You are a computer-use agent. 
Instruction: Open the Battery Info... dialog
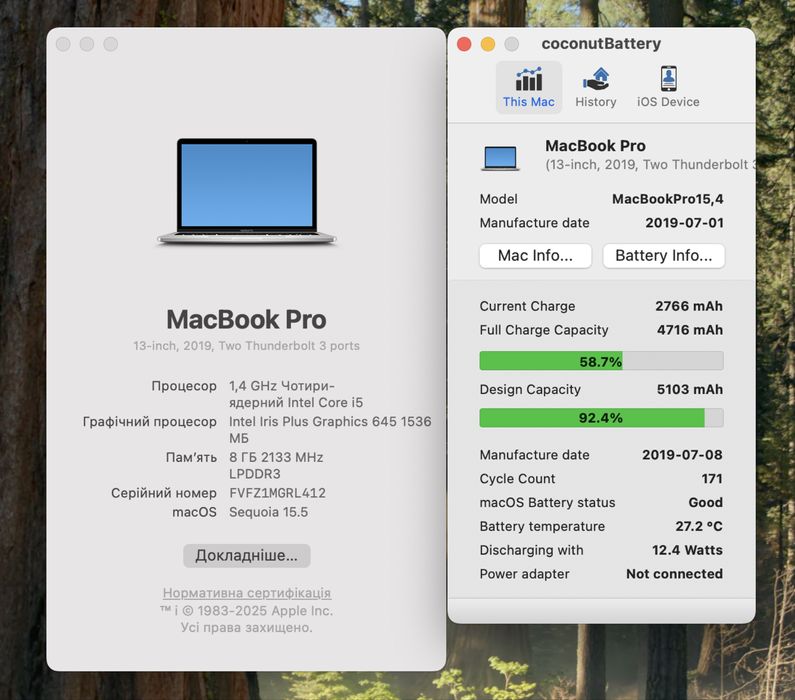(664, 255)
